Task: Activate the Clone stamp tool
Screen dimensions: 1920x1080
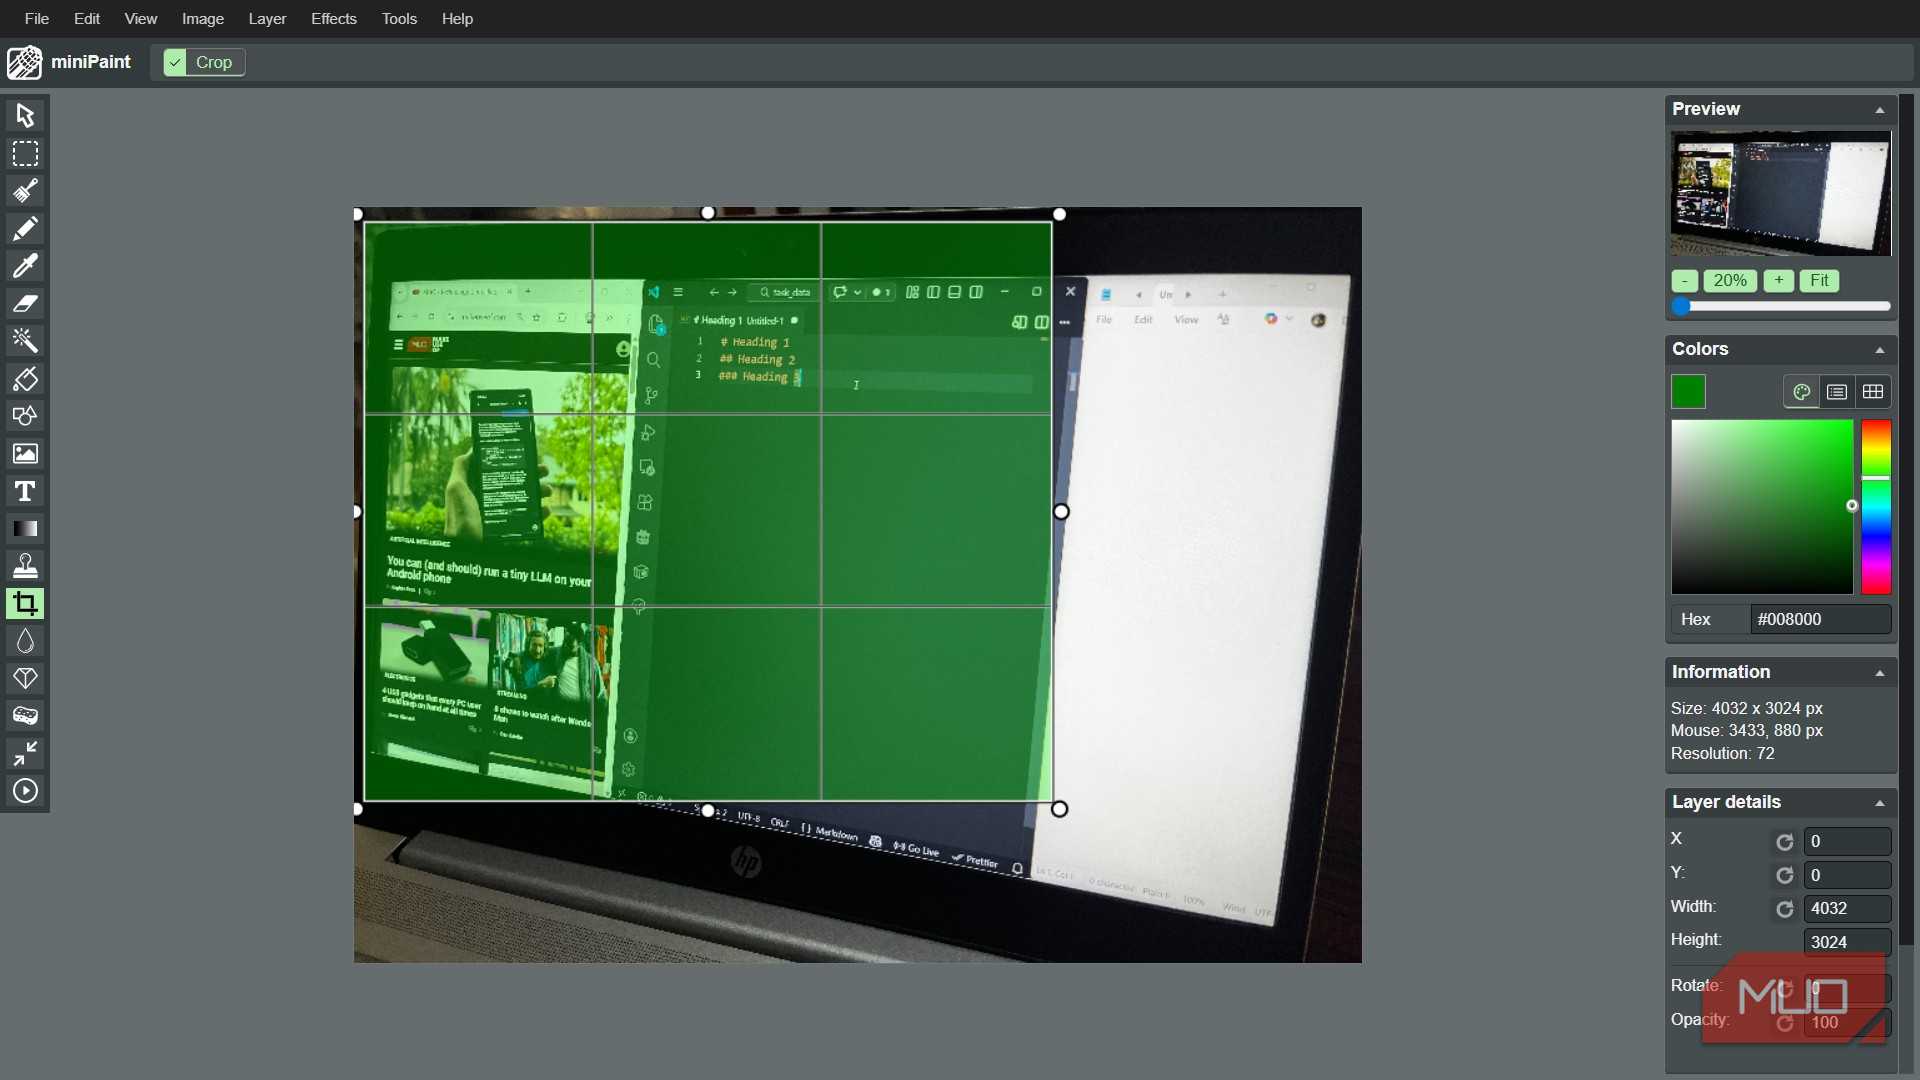Action: (x=25, y=566)
